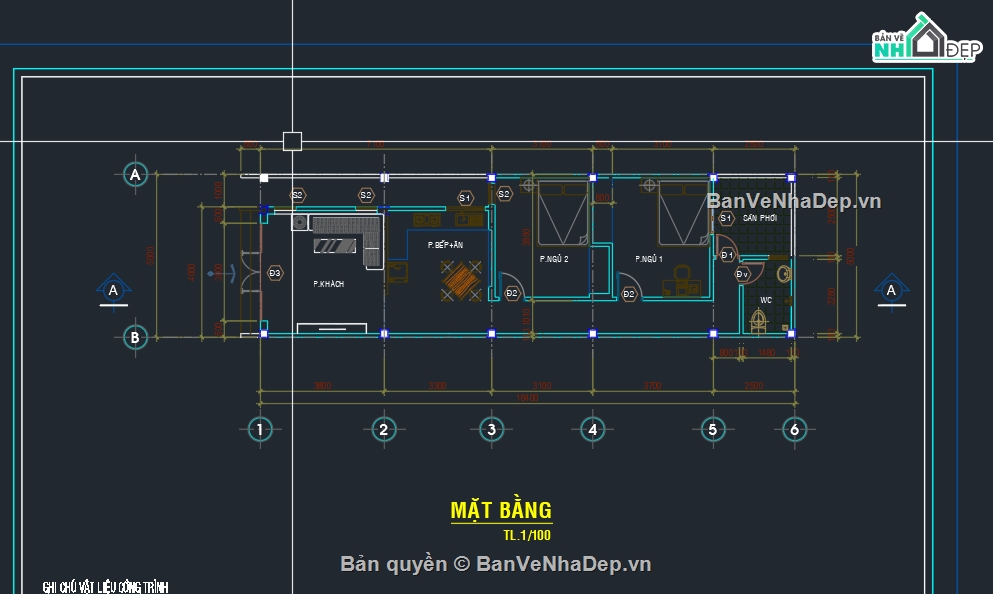The image size is (993, 594).
Task: Select the Đv door tag by WC
Action: click(x=742, y=274)
